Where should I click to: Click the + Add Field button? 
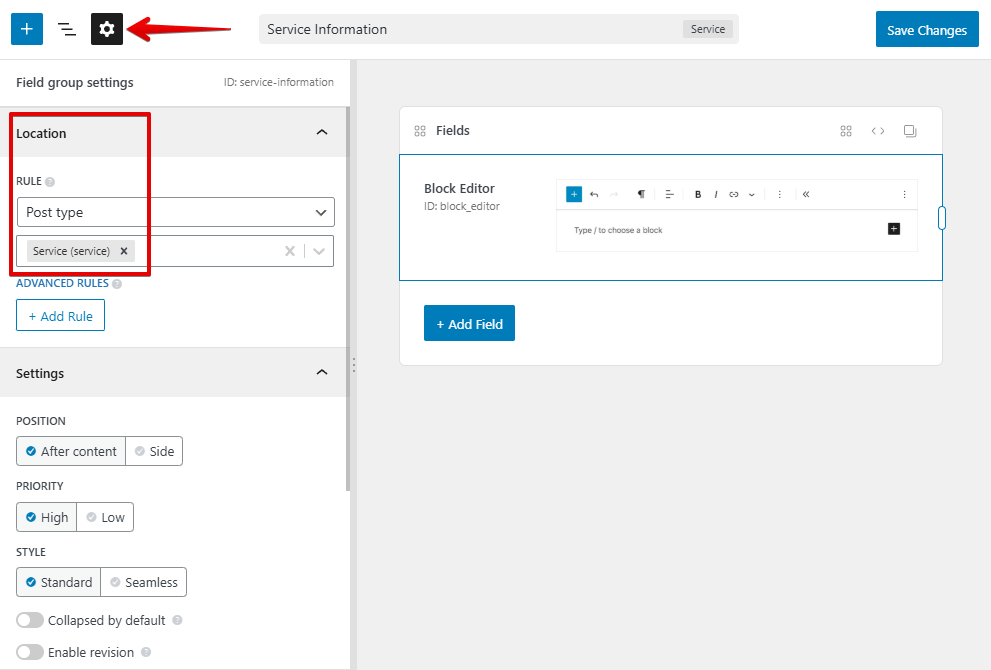coord(469,323)
